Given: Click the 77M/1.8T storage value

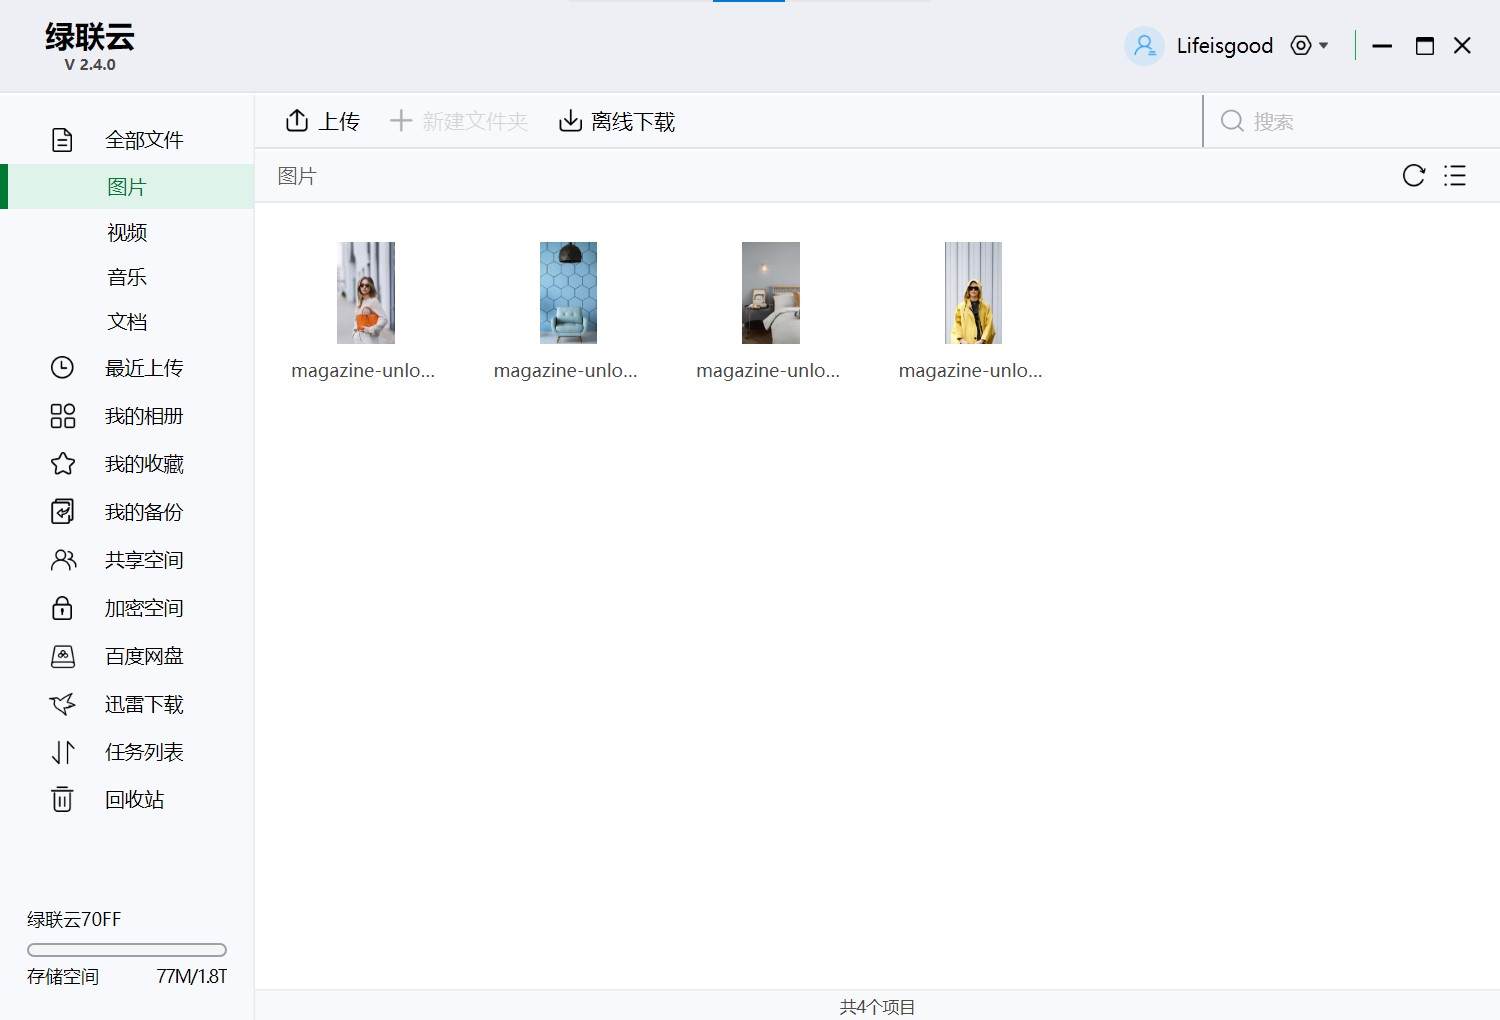Looking at the screenshot, I should (192, 976).
